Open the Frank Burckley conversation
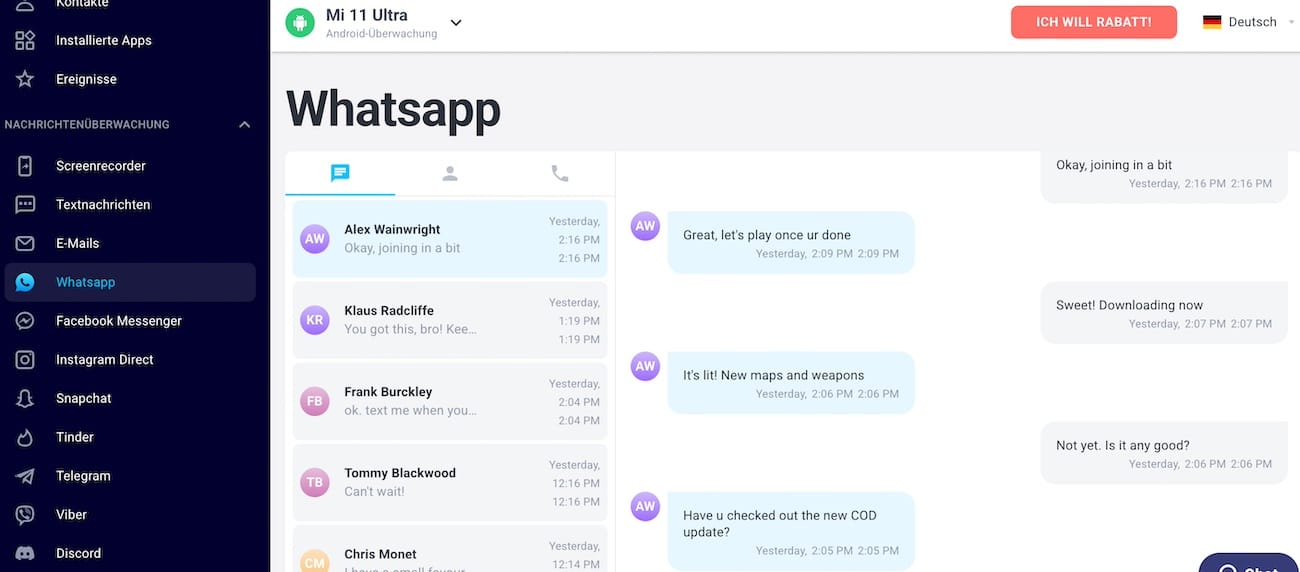1300x572 pixels. [x=450, y=401]
